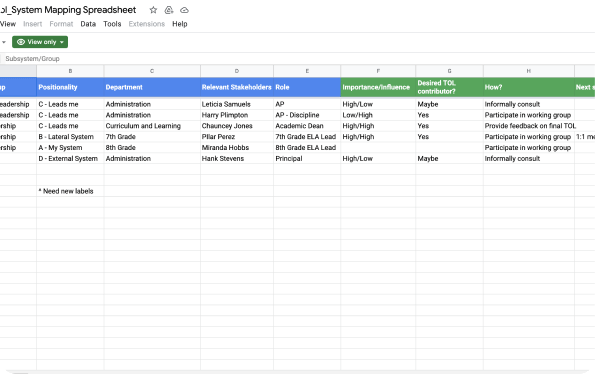Open the View only dropdown
The height and width of the screenshot is (374, 595).
tap(40, 42)
